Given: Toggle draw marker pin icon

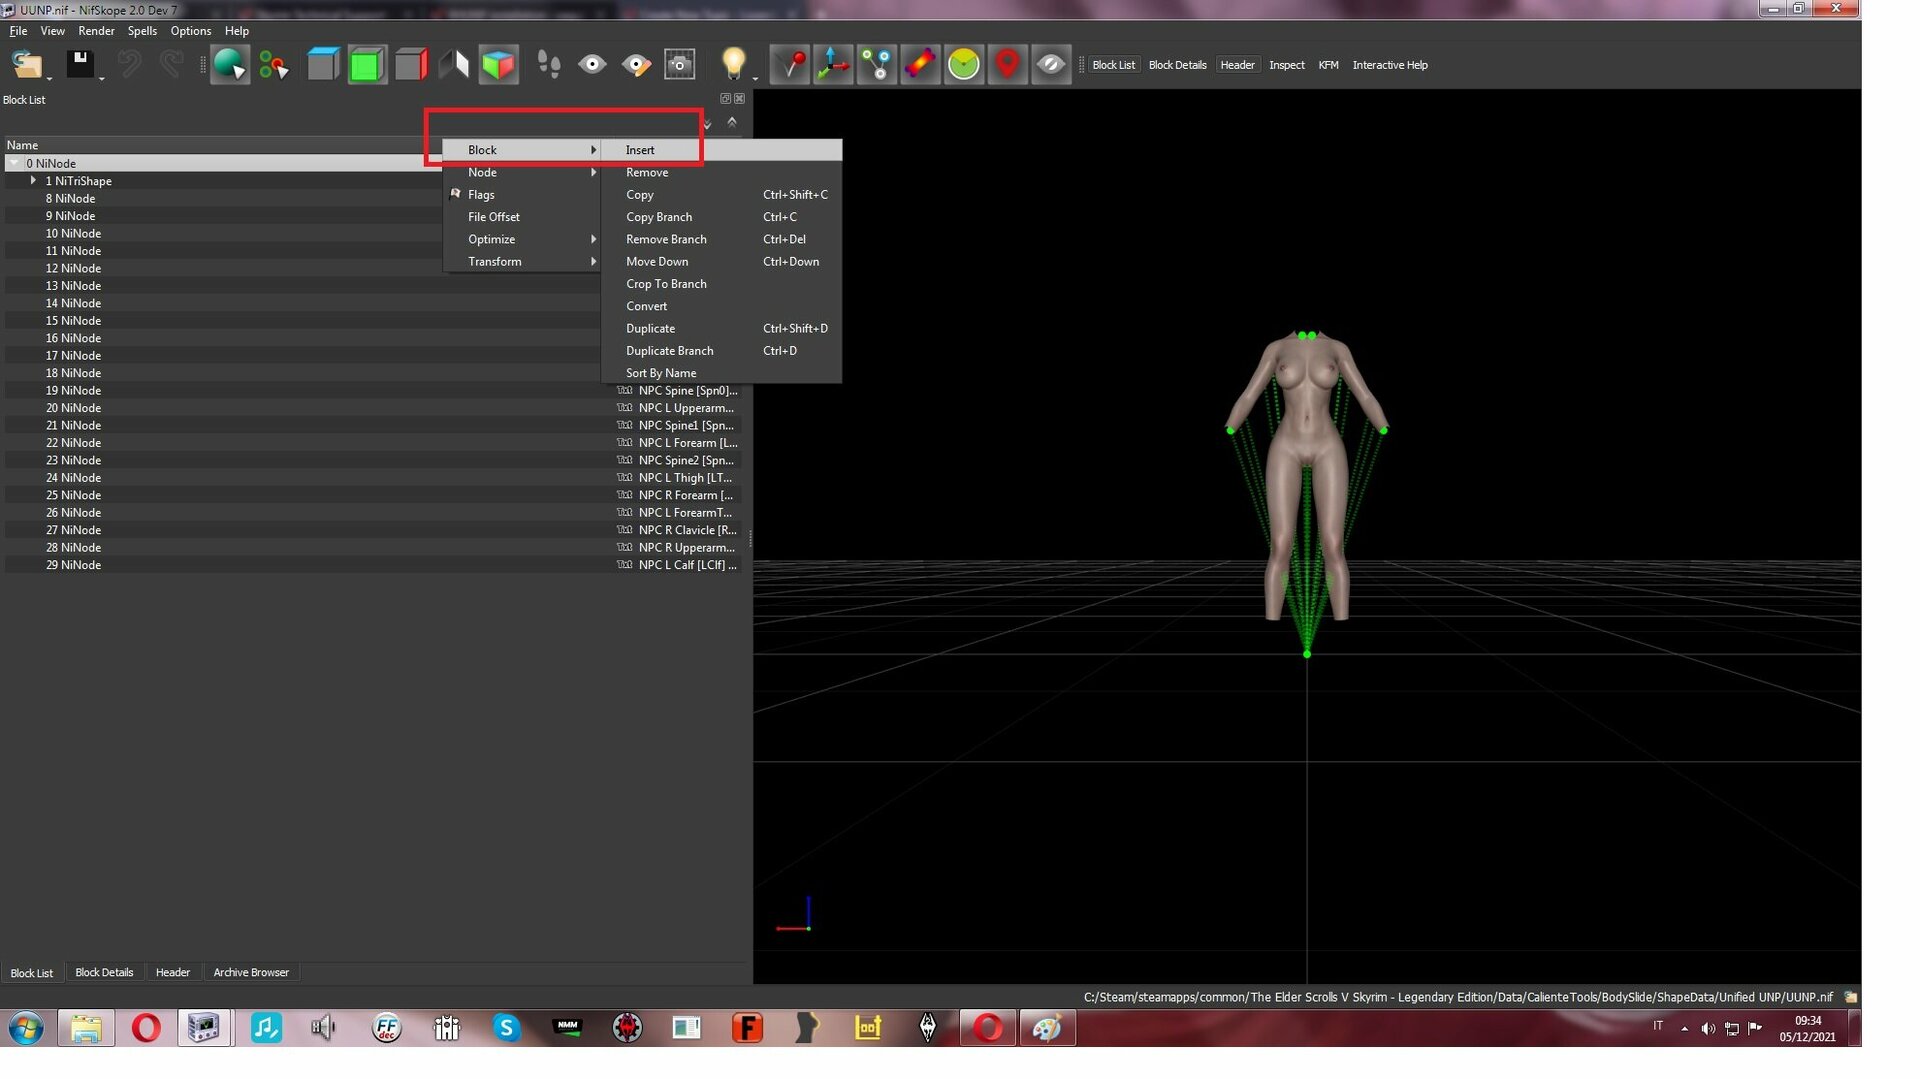Looking at the screenshot, I should pos(790,65).
